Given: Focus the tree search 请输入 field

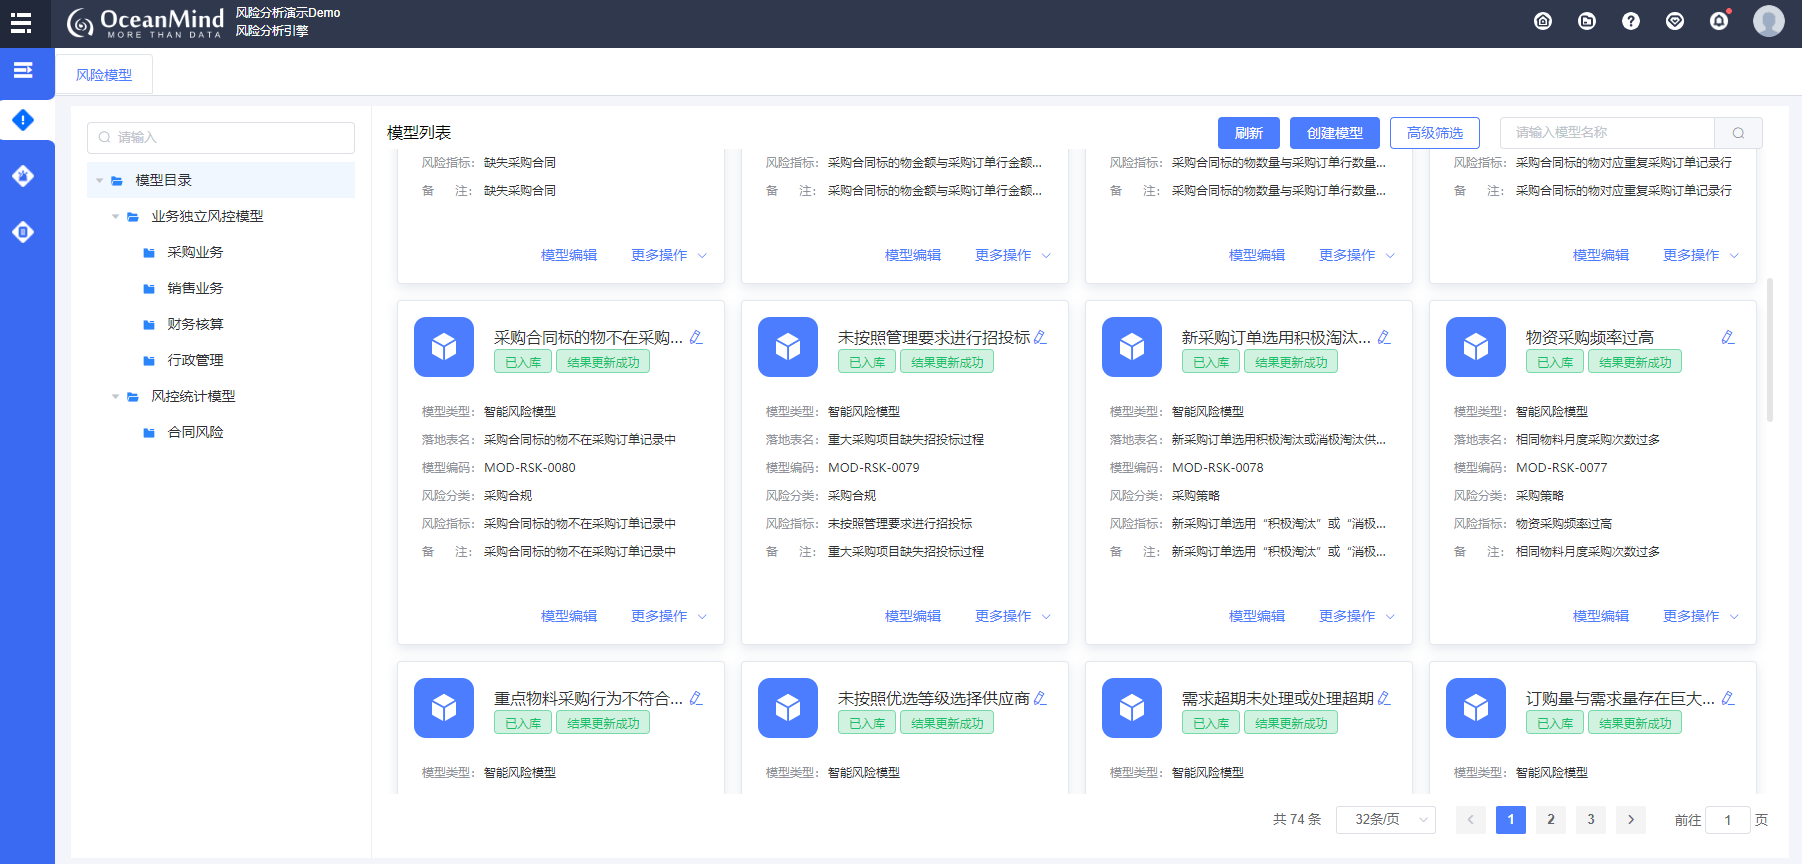Looking at the screenshot, I should click(x=221, y=138).
